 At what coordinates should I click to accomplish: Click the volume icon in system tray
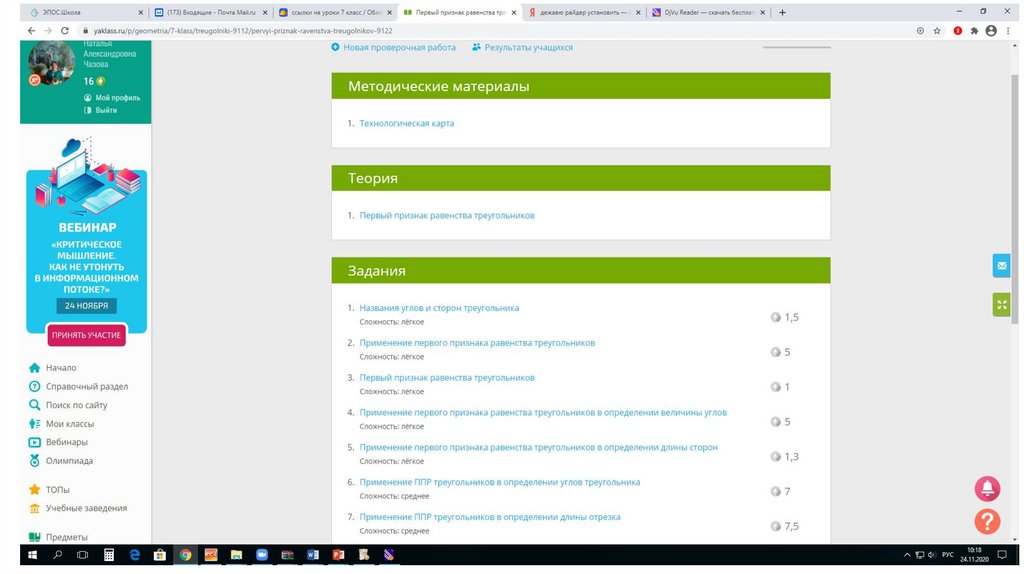pos(932,555)
